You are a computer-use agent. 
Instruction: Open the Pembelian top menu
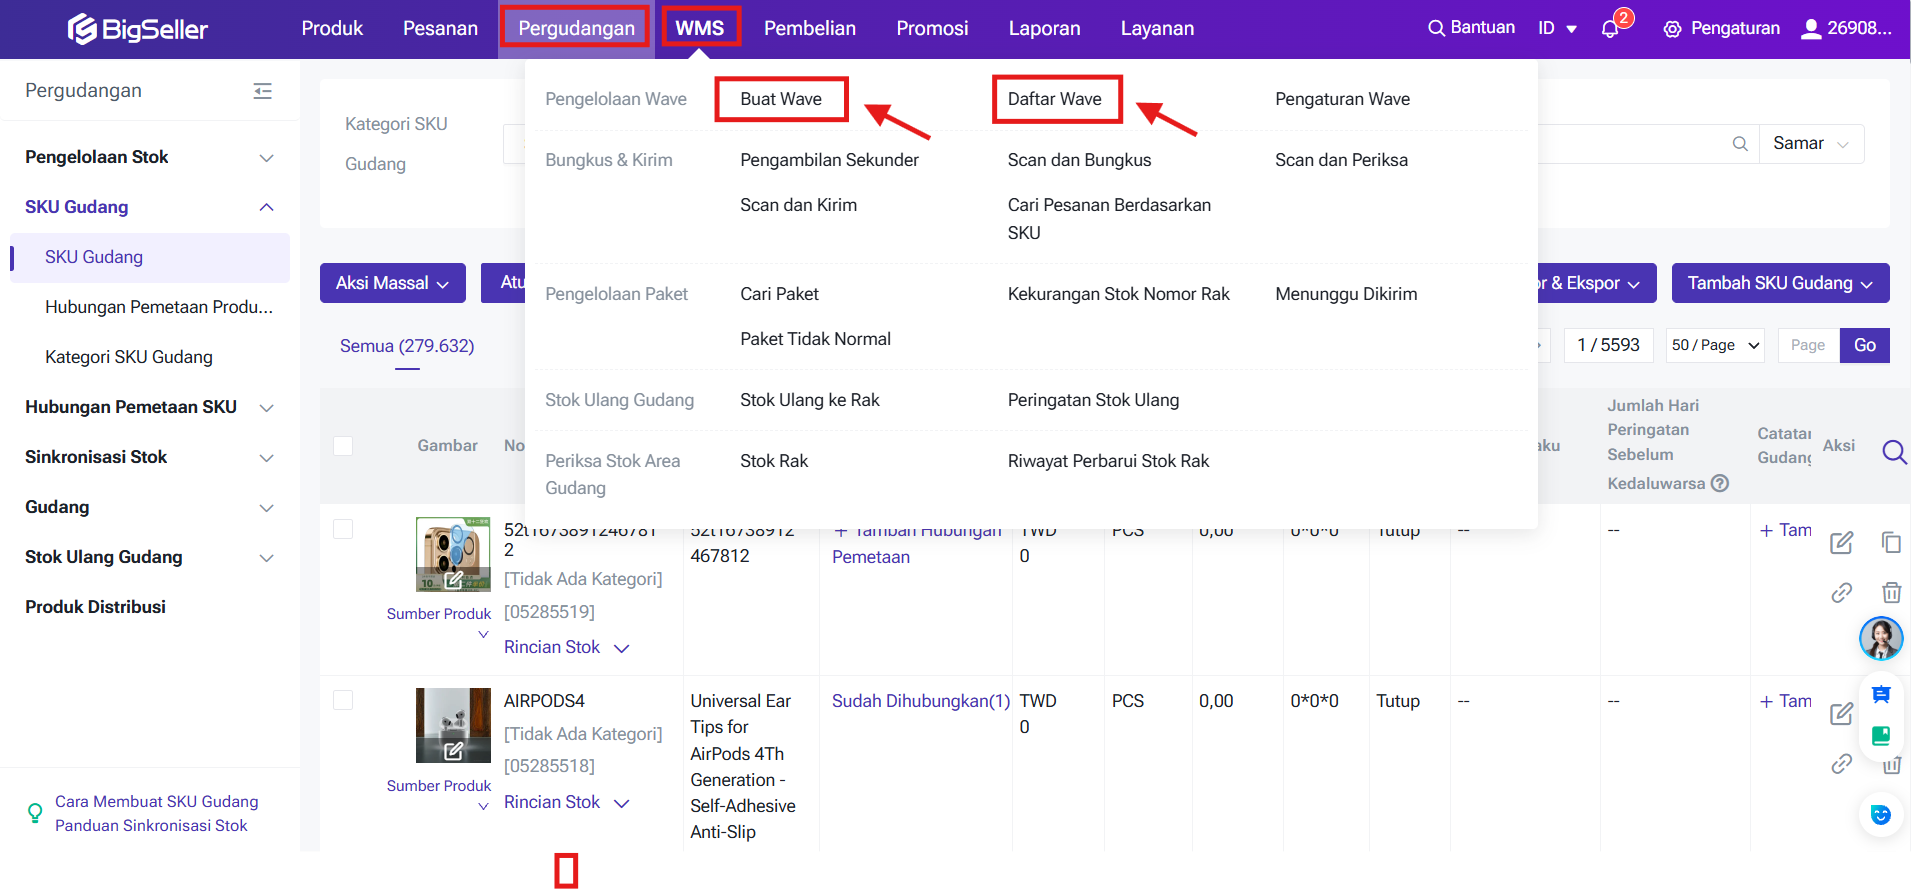click(810, 28)
